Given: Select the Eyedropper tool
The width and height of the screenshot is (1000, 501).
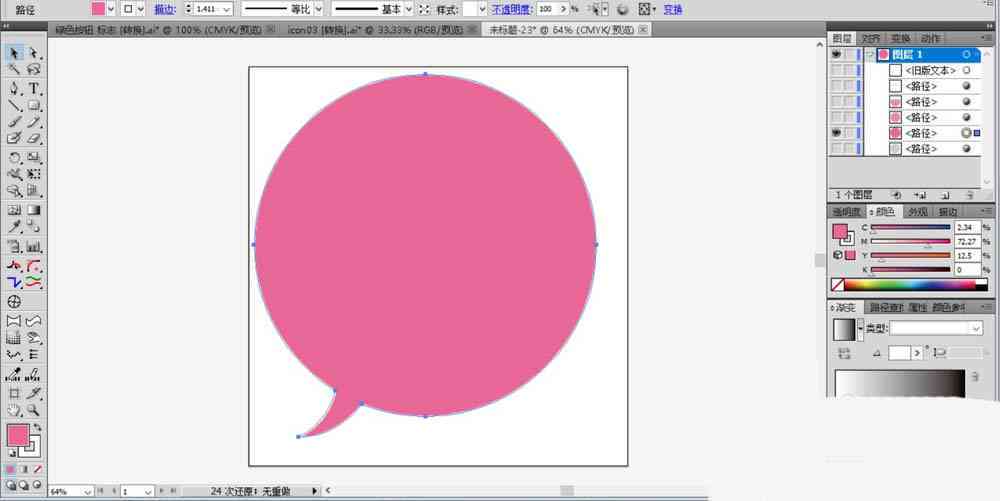Looking at the screenshot, I should click(15, 227).
